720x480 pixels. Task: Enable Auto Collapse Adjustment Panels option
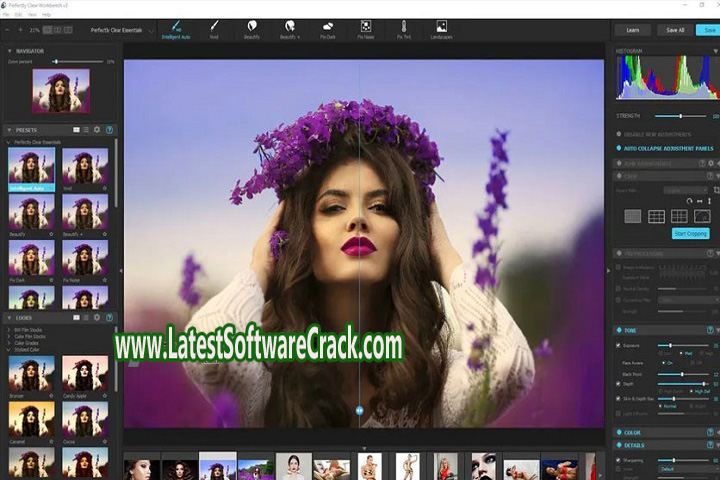(619, 148)
